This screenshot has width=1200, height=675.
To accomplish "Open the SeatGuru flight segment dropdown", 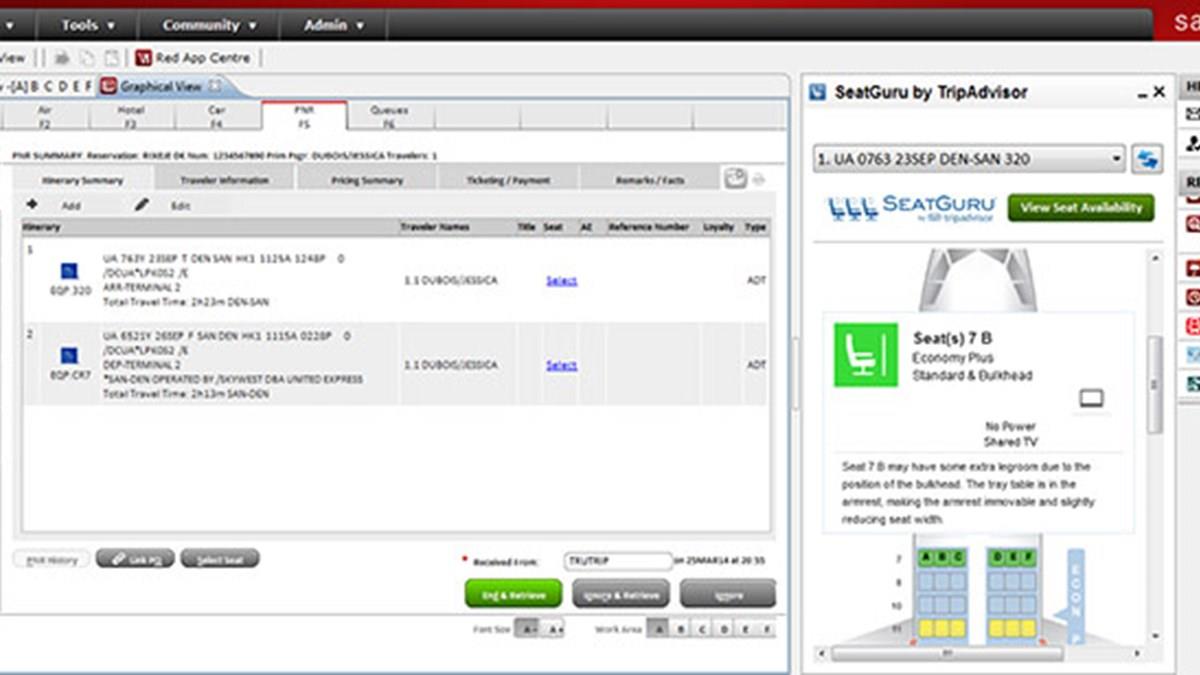I will click(970, 159).
